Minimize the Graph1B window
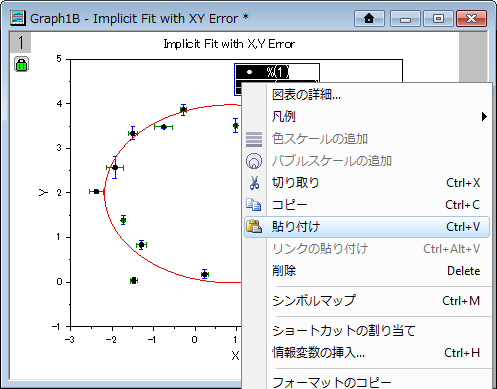 (405, 18)
